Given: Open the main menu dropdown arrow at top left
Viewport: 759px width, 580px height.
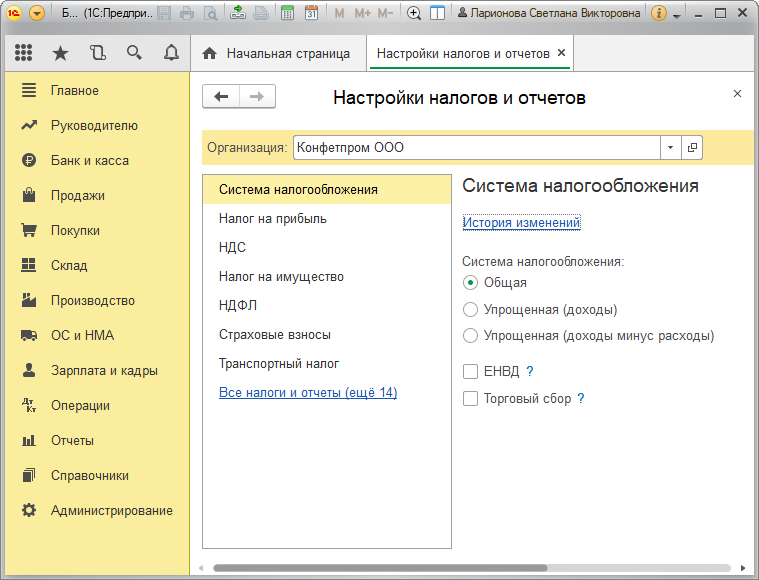Looking at the screenshot, I should (x=37, y=13).
